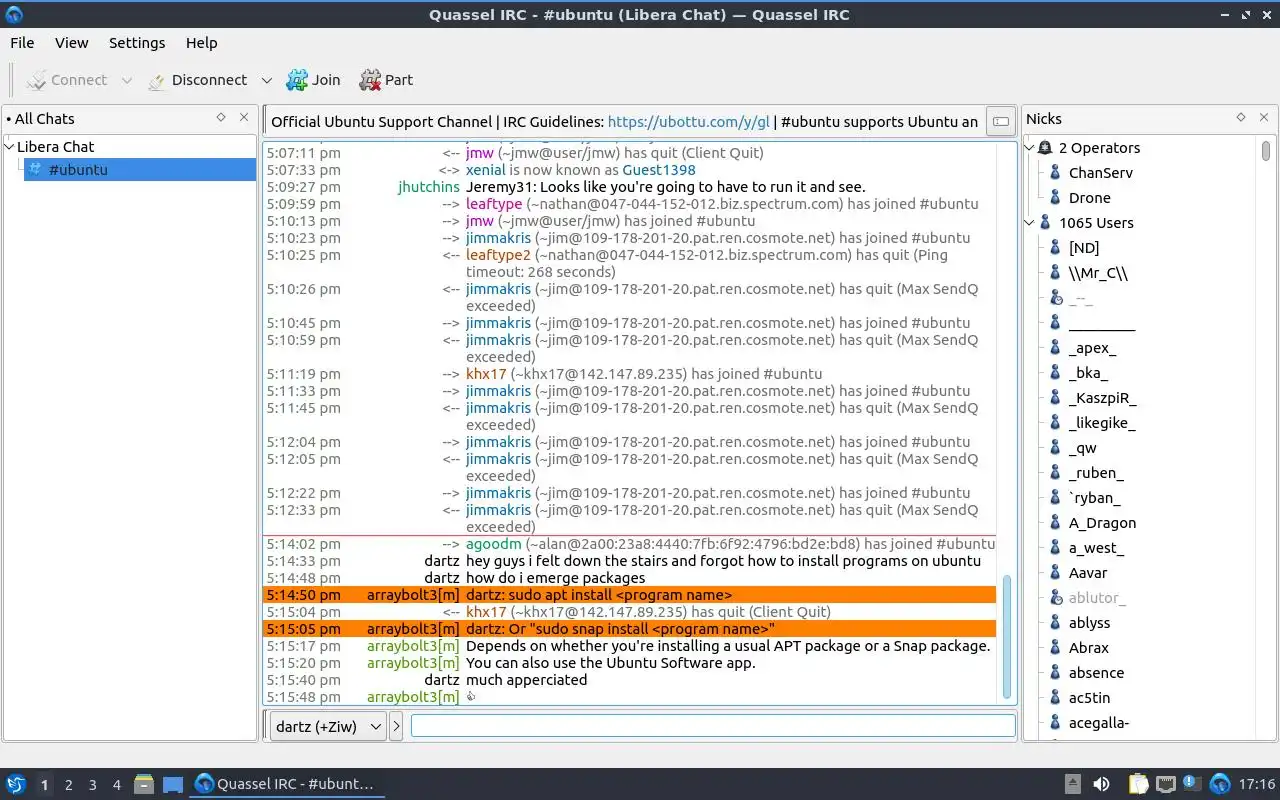The width and height of the screenshot is (1280, 800).
Task: Click the user icon next to A_Dragon
Action: pyautogui.click(x=1055, y=523)
